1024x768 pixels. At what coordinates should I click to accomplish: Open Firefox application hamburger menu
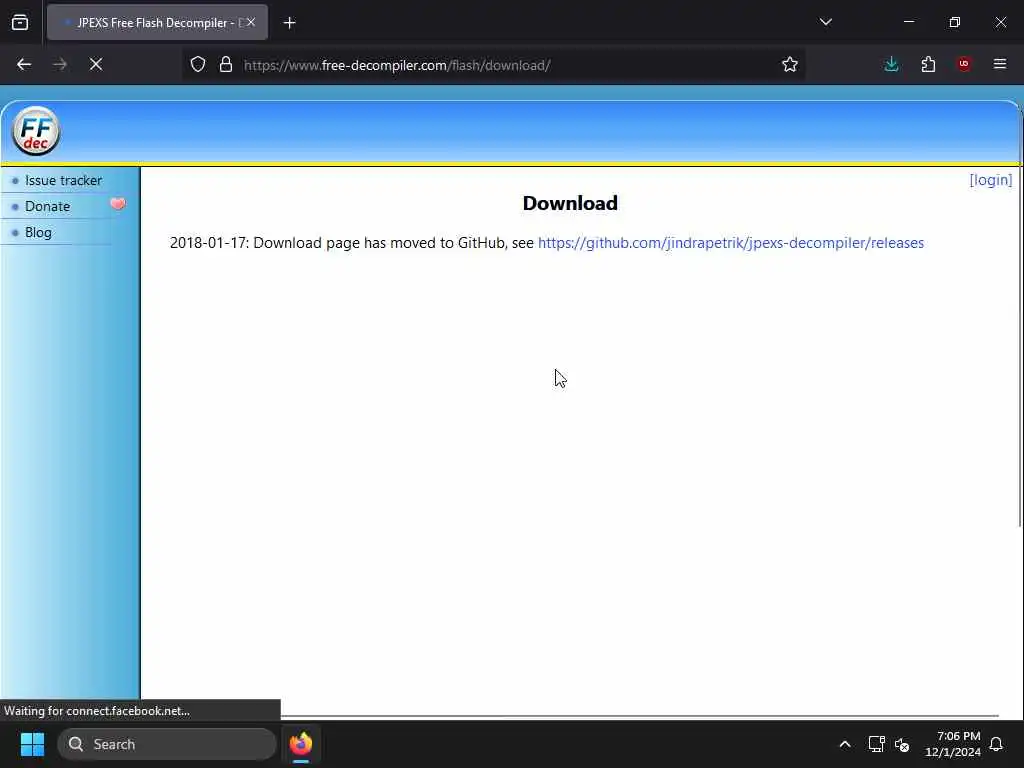pyautogui.click(x=1000, y=65)
